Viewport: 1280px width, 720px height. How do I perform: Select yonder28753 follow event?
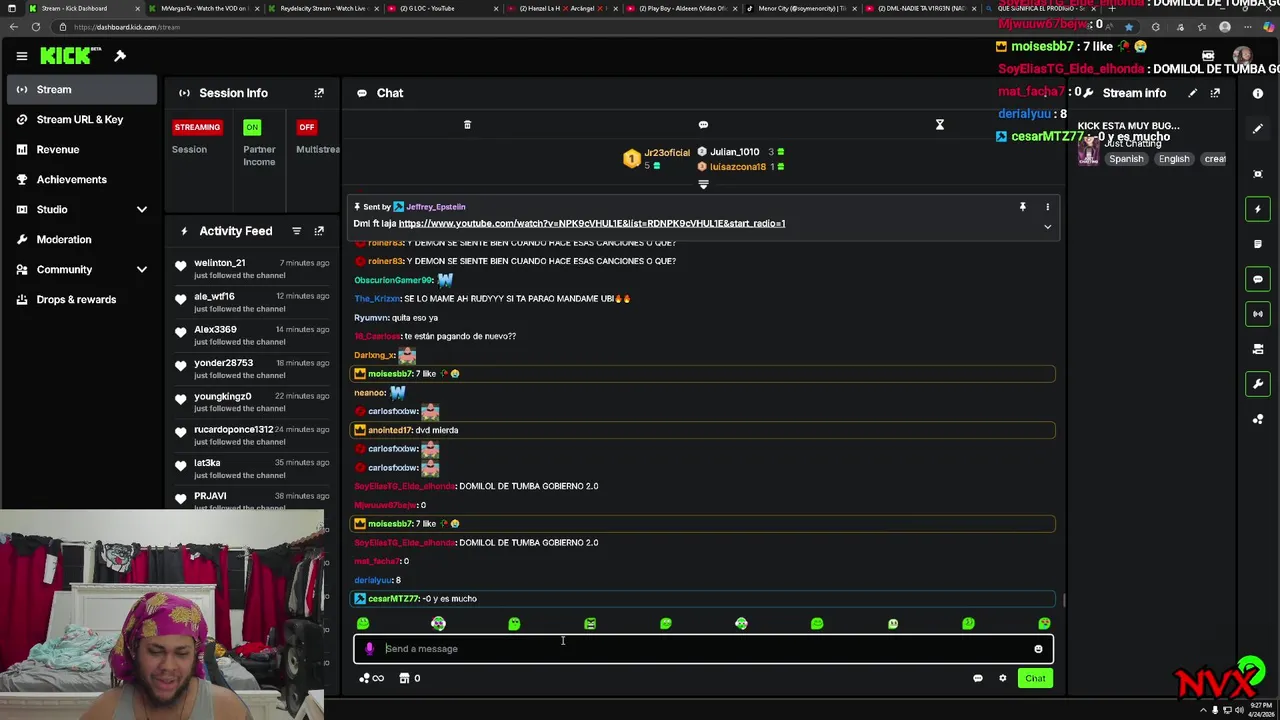pyautogui.click(x=253, y=368)
